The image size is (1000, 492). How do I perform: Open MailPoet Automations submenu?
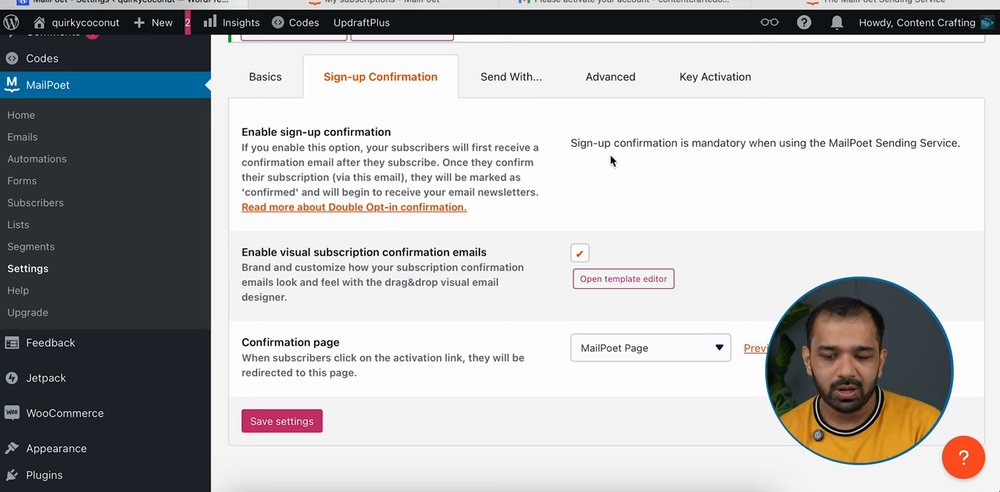[37, 159]
